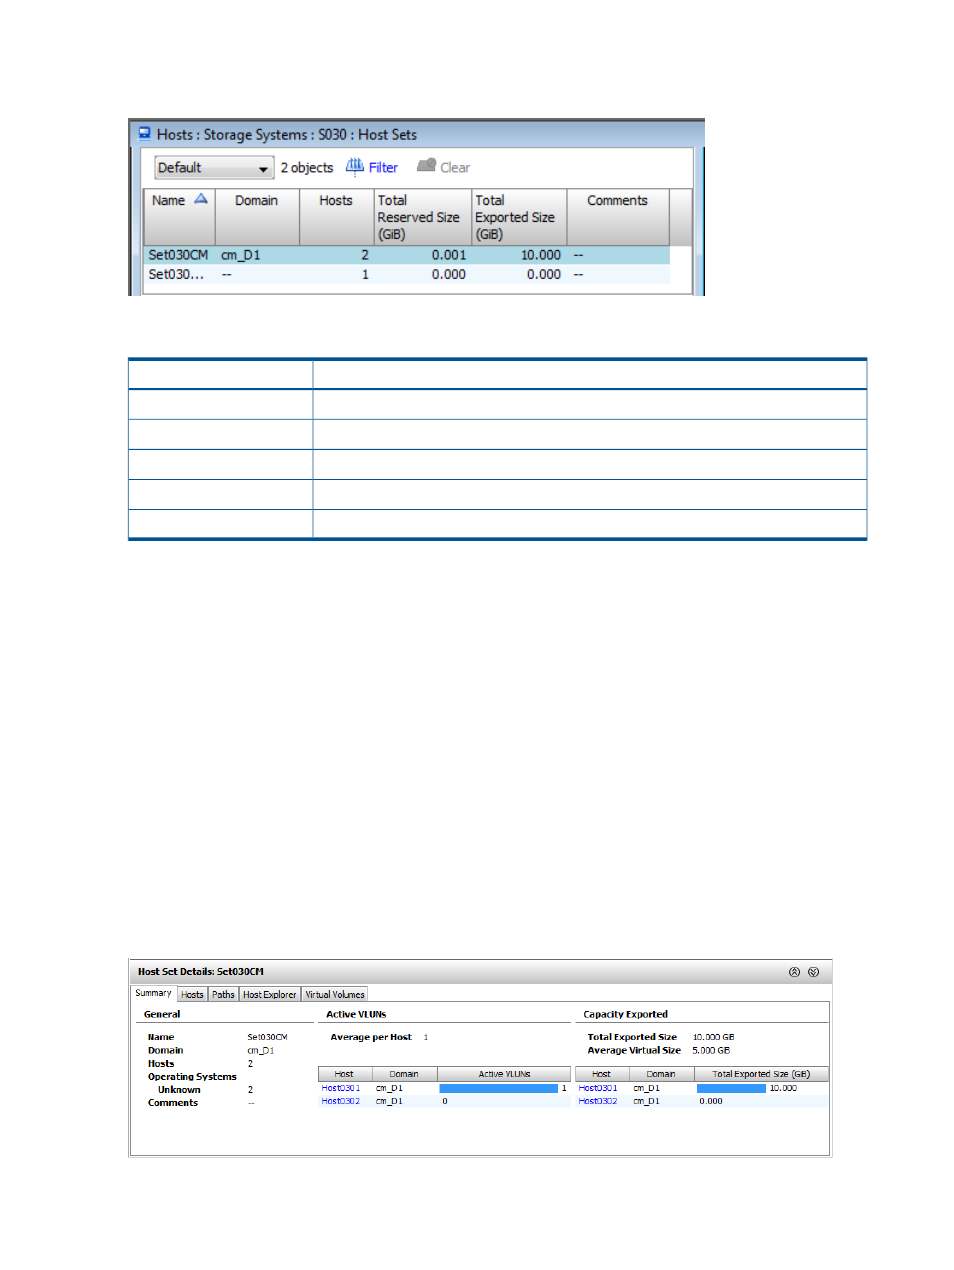
Task: Sort by the Domain column header in Host Sets
Action: (x=257, y=216)
